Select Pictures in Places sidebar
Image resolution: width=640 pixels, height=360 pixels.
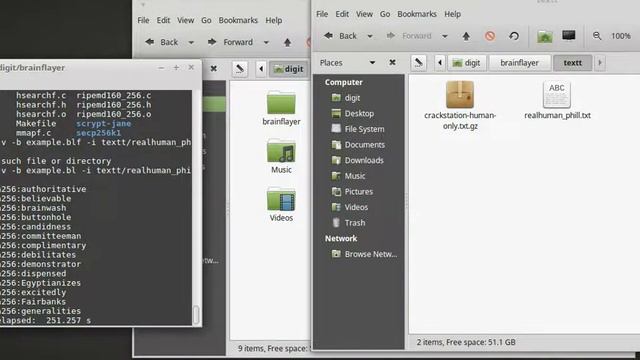coord(359,191)
